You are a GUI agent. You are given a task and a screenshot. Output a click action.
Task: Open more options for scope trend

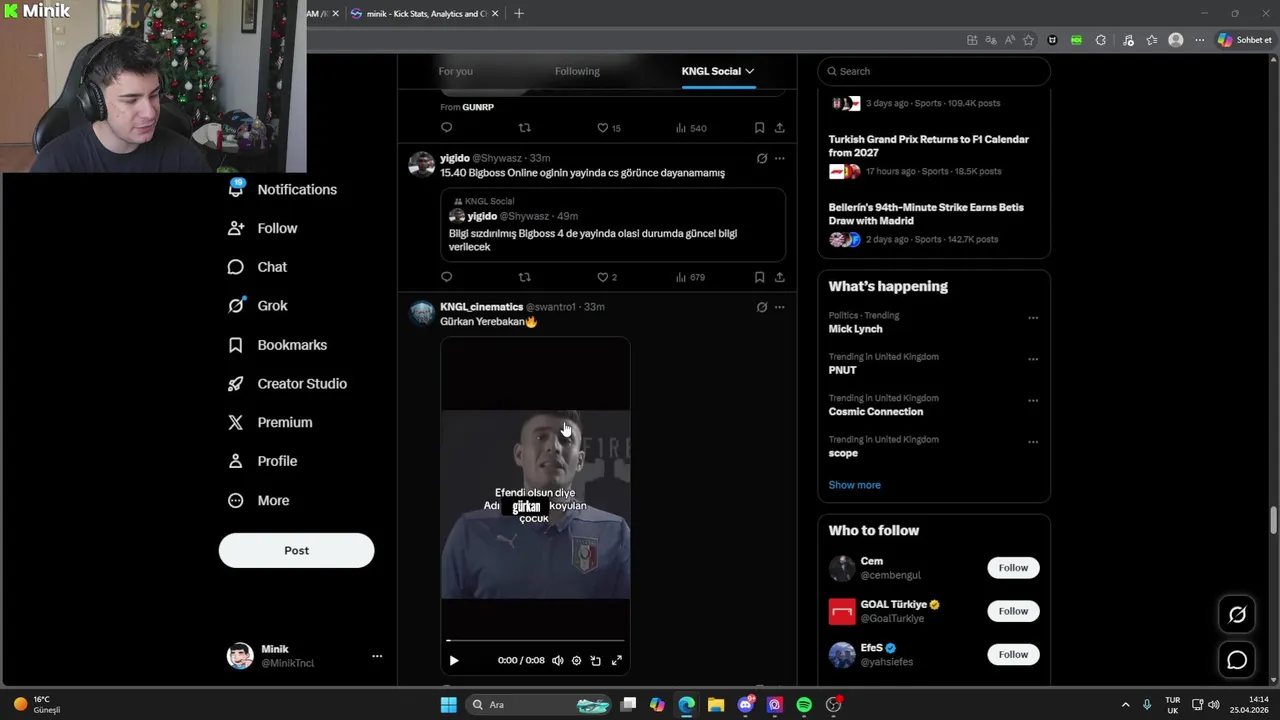pyautogui.click(x=1033, y=442)
